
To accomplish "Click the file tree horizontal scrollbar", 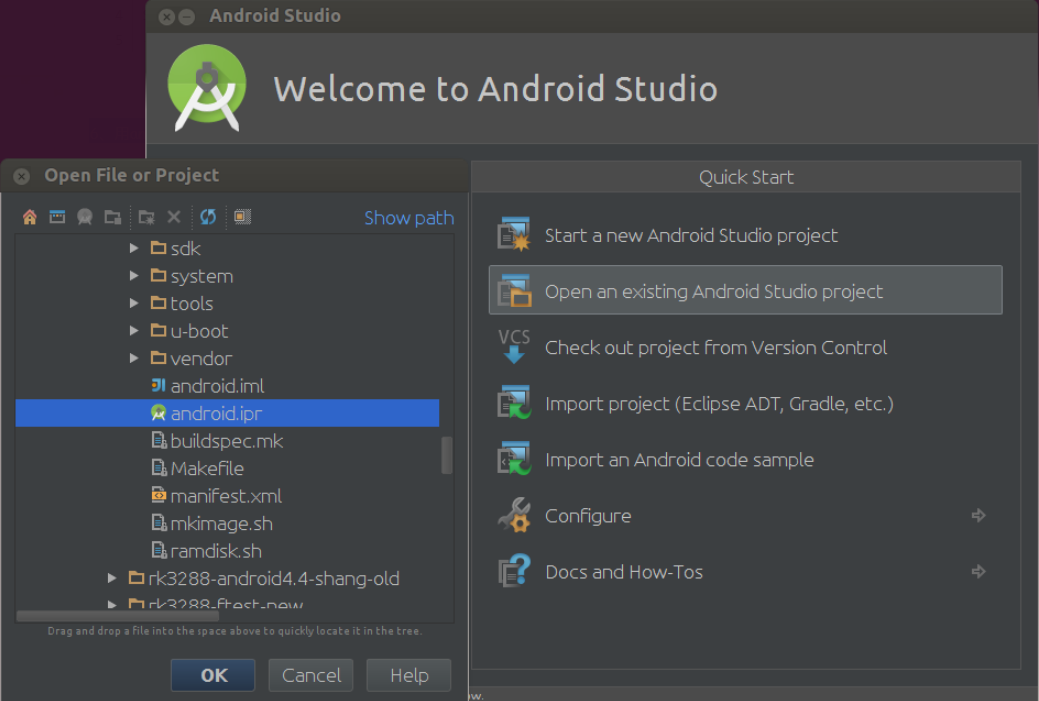I will [x=117, y=616].
